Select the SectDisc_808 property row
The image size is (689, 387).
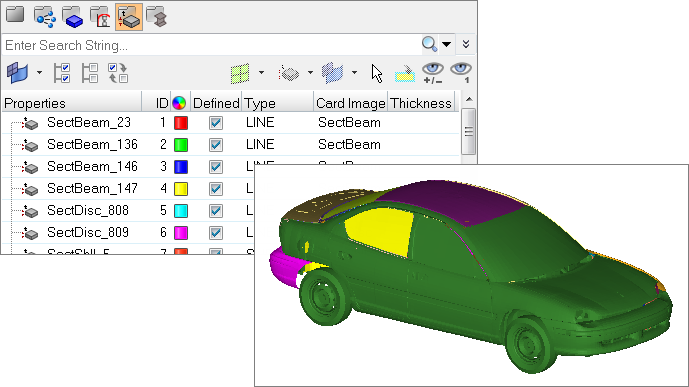pyautogui.click(x=127, y=210)
